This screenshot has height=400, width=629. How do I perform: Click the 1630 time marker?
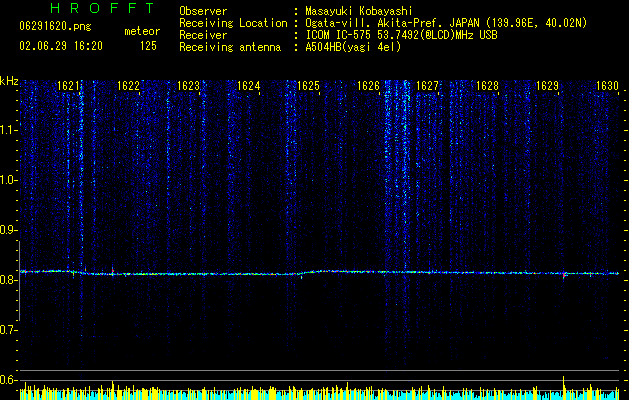point(607,86)
